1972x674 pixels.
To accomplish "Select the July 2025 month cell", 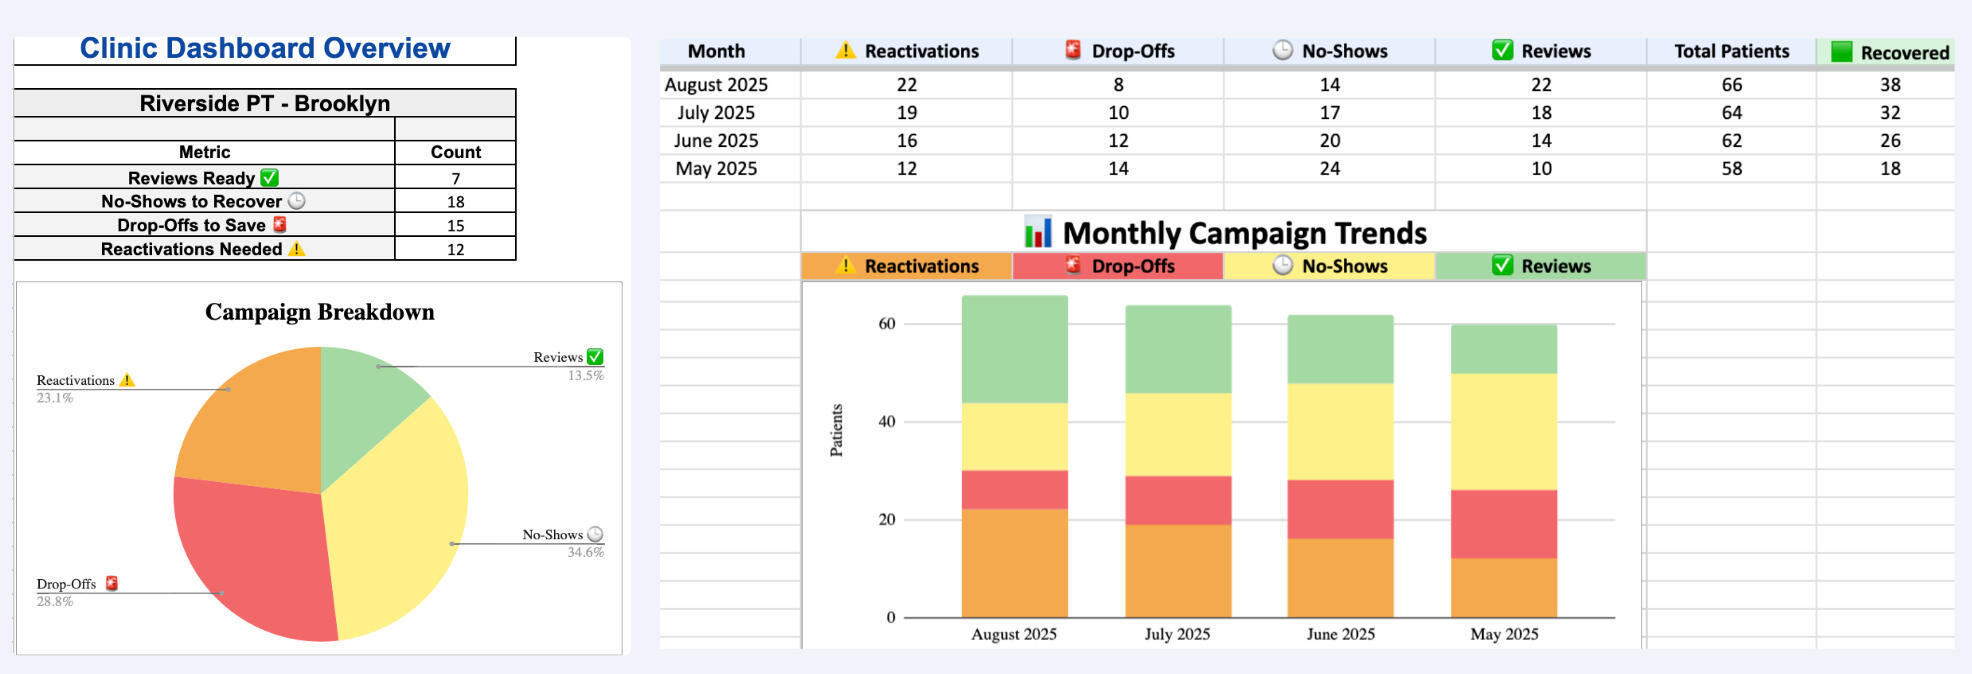I will (716, 113).
